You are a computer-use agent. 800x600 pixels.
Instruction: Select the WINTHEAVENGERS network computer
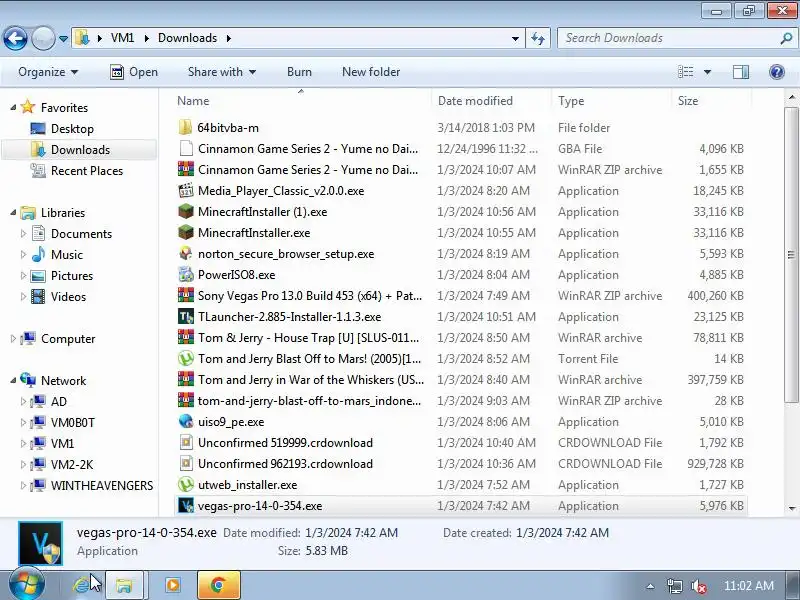tap(102, 485)
